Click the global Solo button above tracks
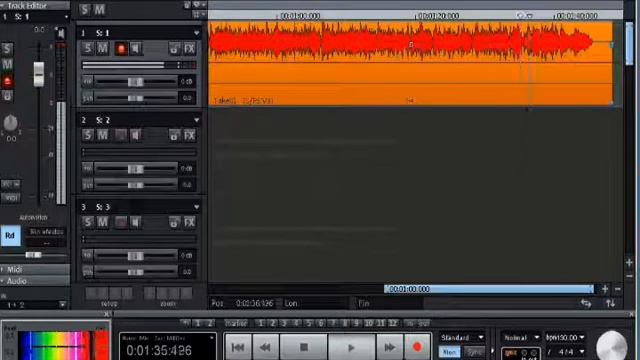640x360 pixels. coord(84,9)
